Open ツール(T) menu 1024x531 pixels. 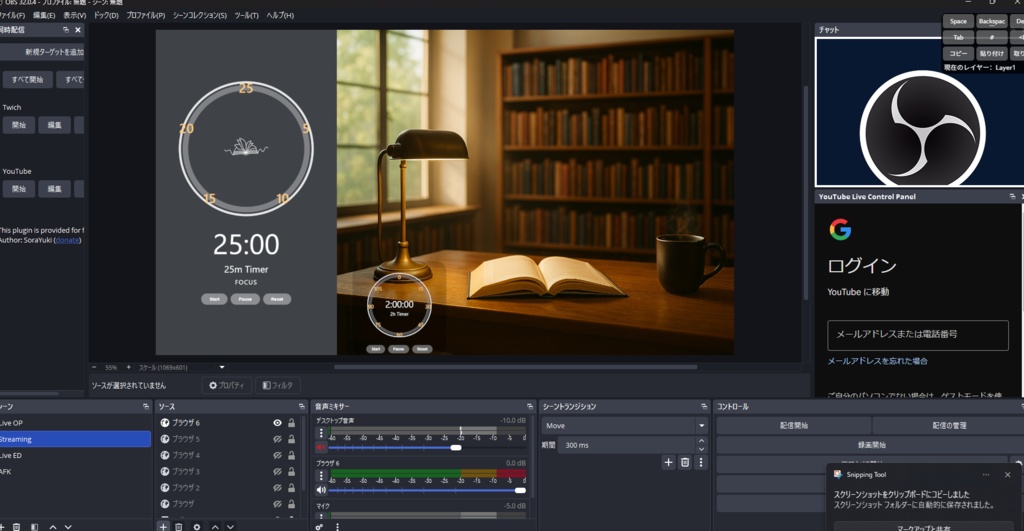tap(246, 15)
